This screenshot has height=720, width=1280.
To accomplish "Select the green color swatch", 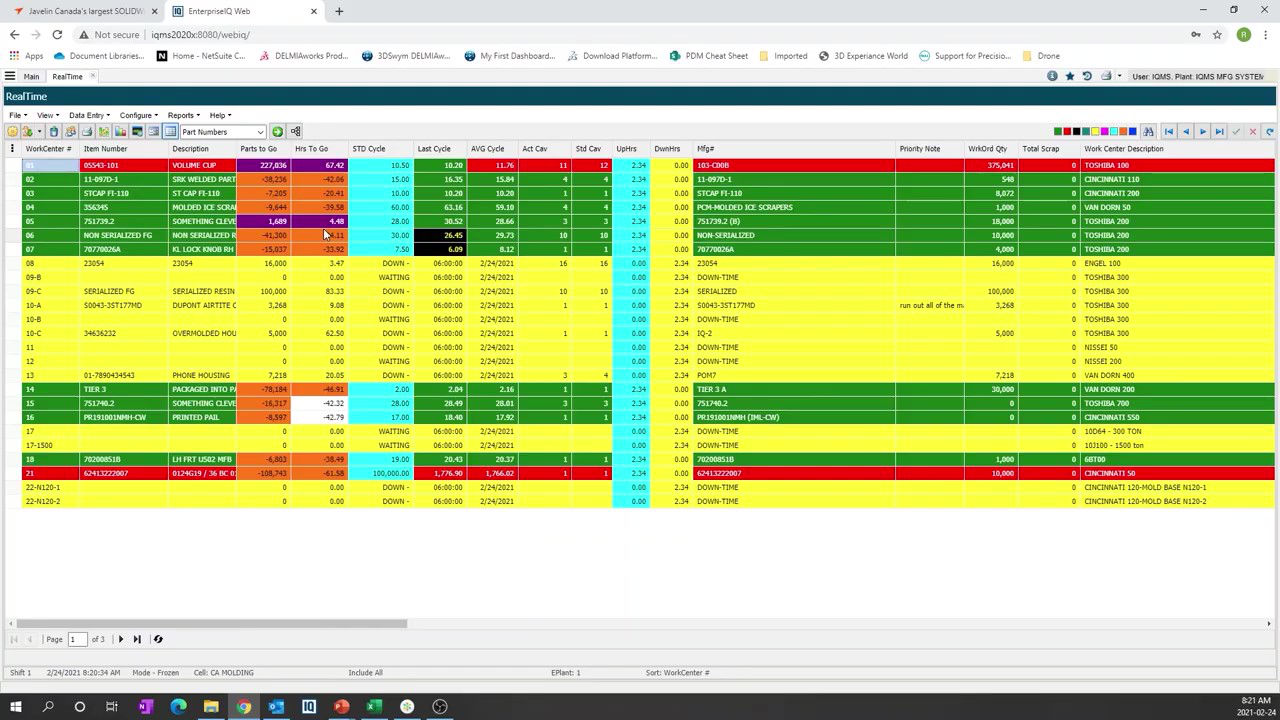I will [1058, 132].
